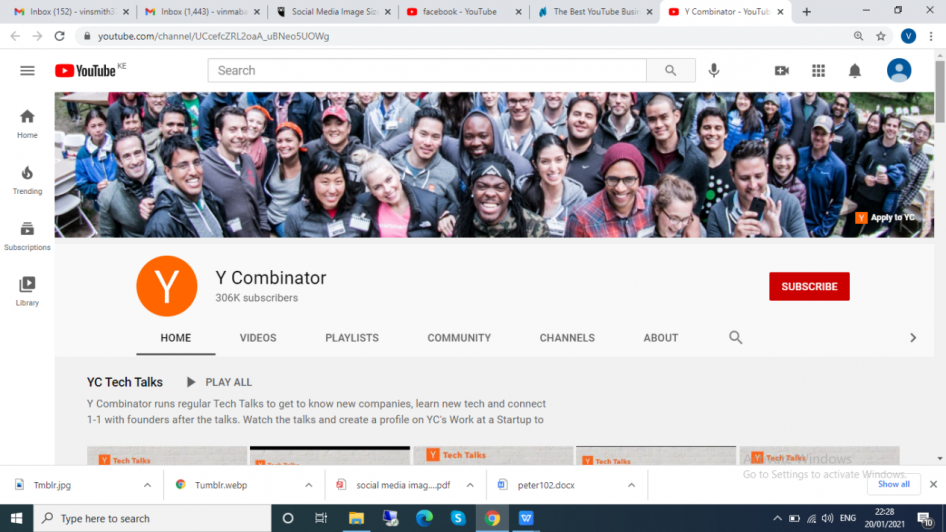Subscribe to Y Combinator channel
This screenshot has width=946, height=532.
(x=809, y=287)
